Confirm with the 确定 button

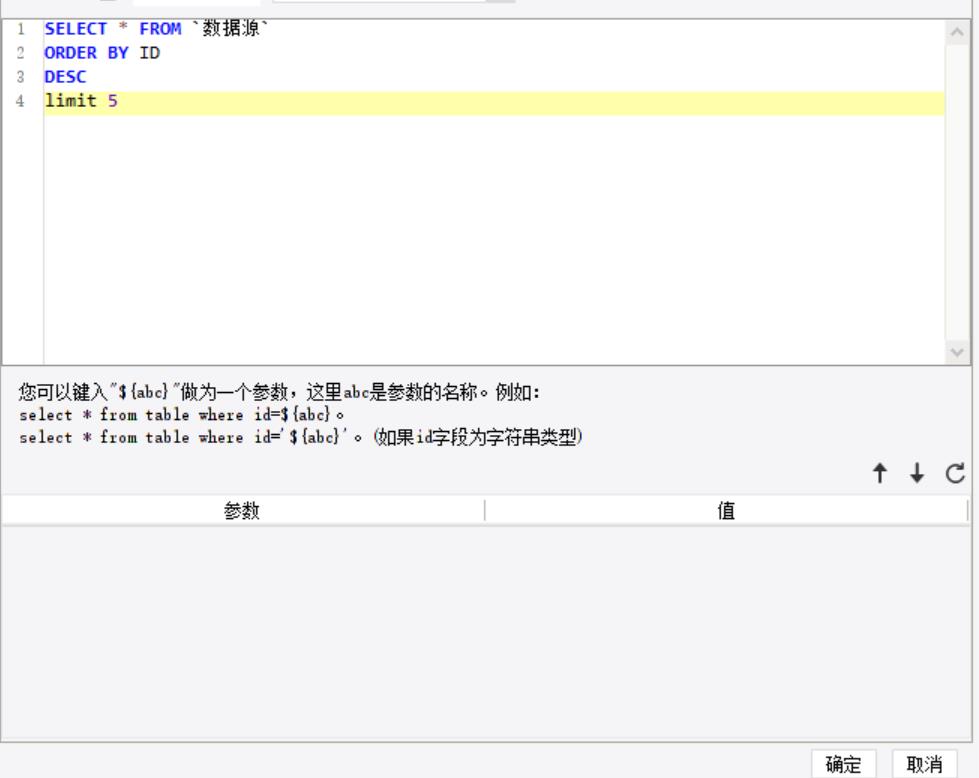point(843,764)
